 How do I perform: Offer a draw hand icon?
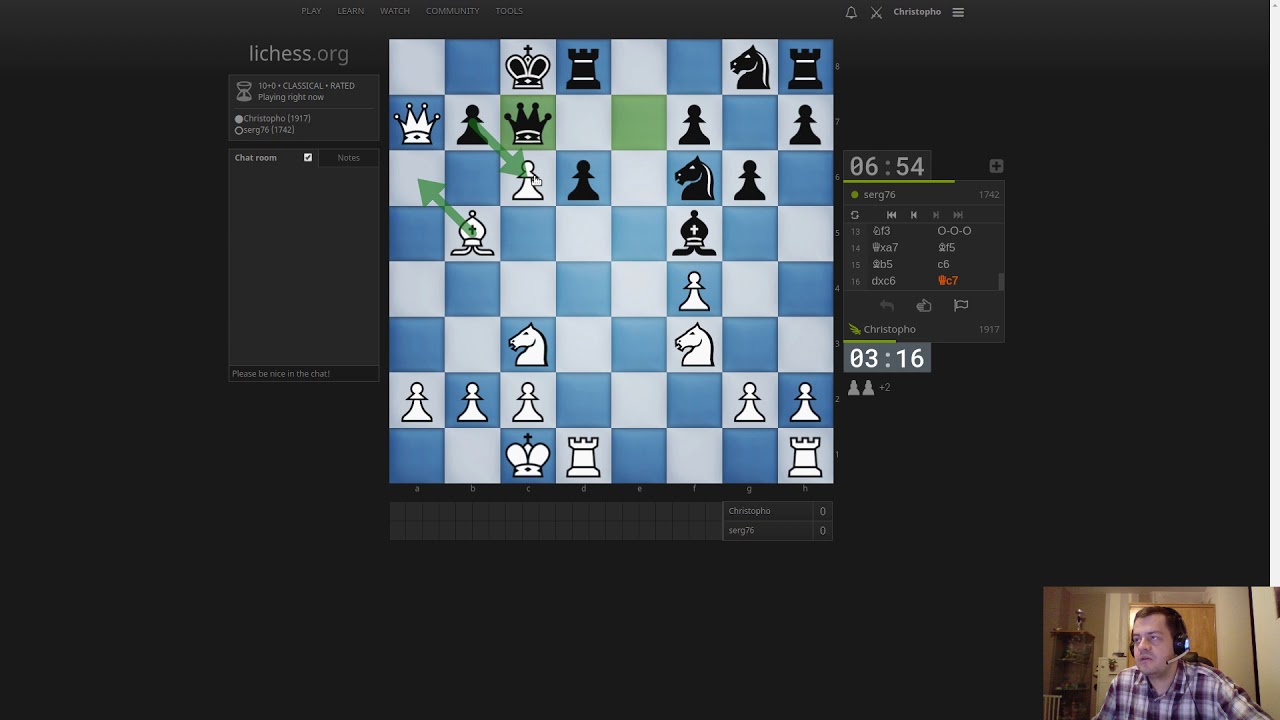(x=924, y=306)
